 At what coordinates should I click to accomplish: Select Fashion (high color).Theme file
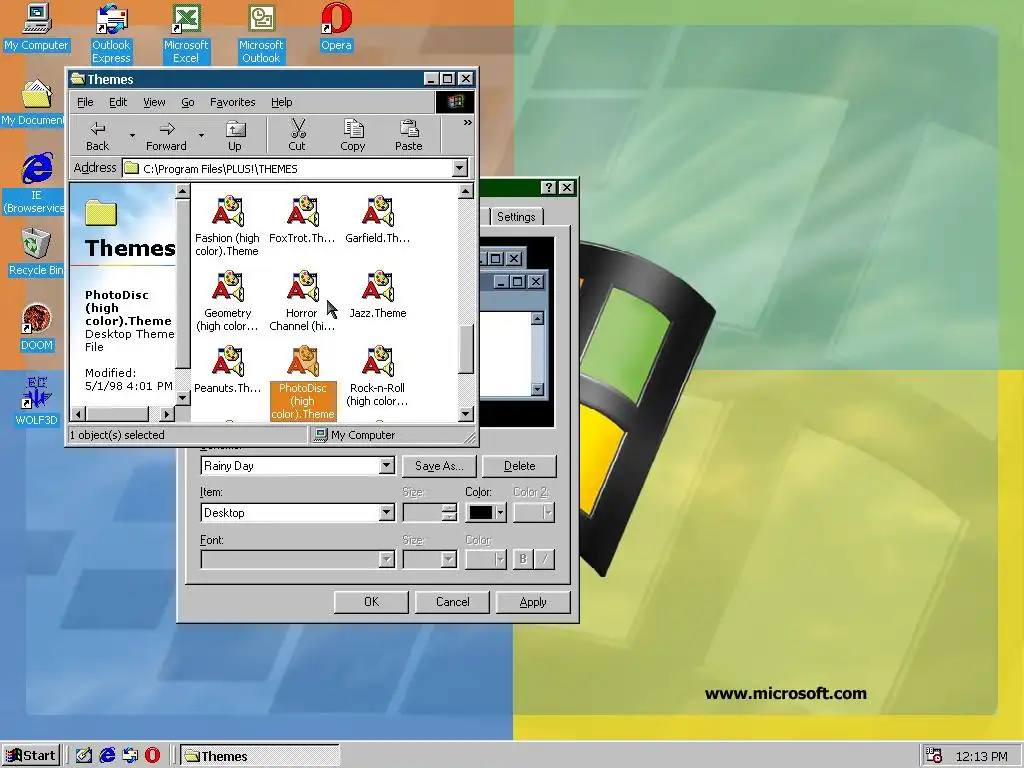(x=227, y=225)
